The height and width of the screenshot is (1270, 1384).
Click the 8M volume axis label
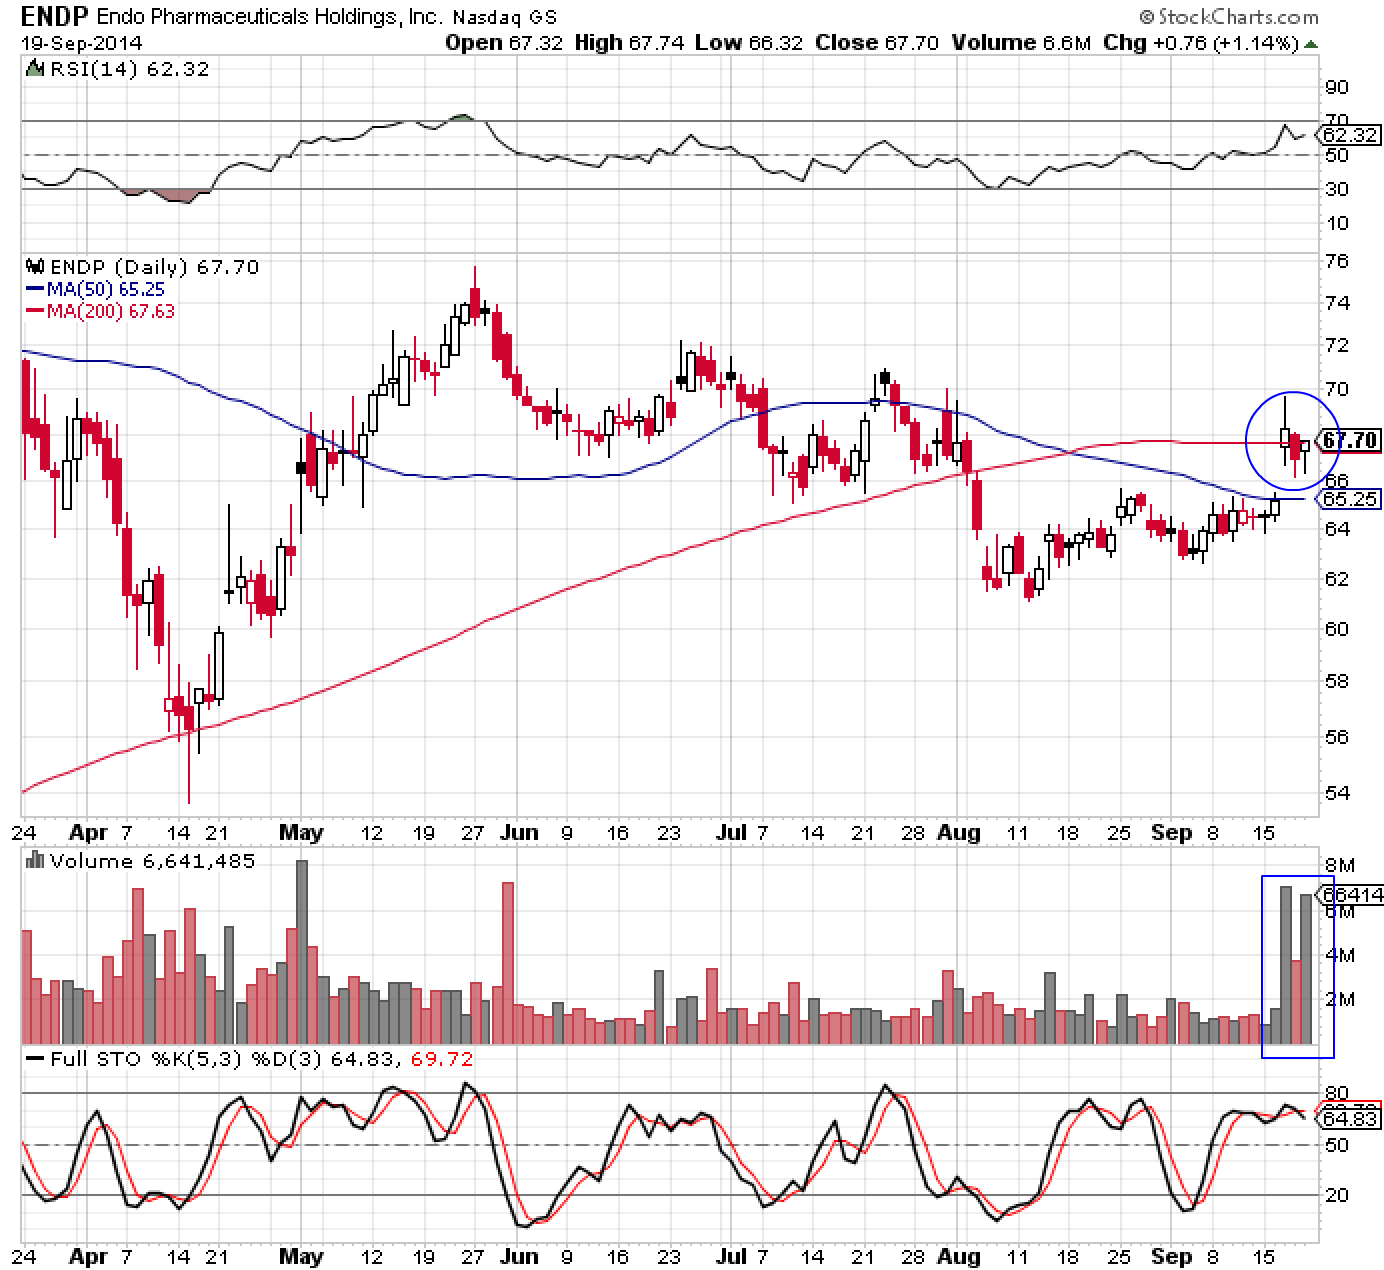[x=1340, y=865]
